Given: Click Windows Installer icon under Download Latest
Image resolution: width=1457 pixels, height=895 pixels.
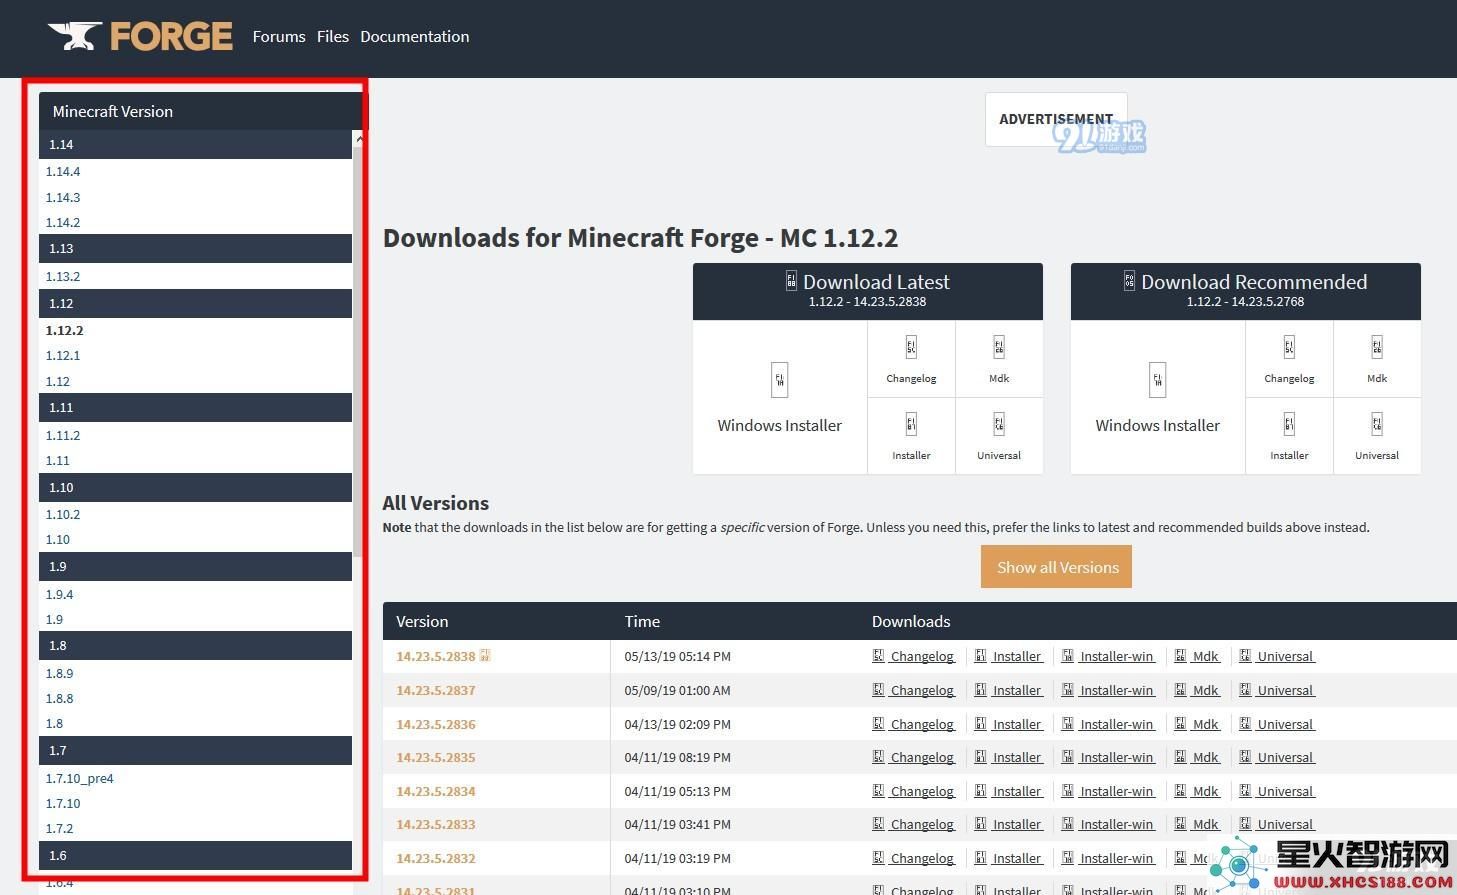Looking at the screenshot, I should point(779,380).
